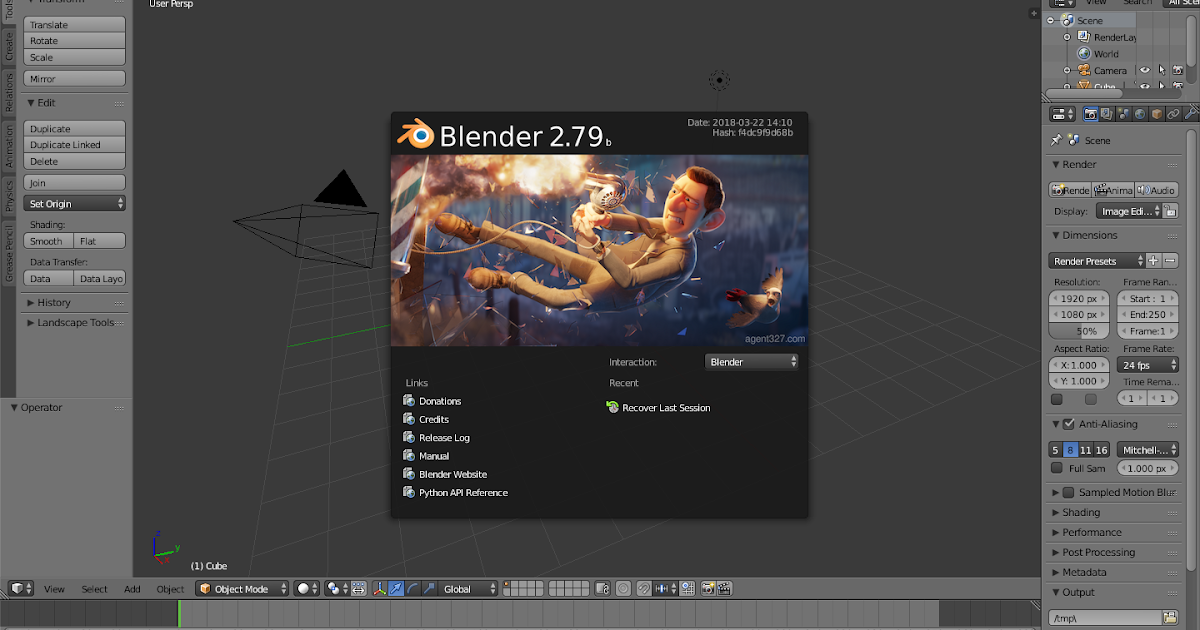Open Global transform orientation dropdown
Image resolution: width=1200 pixels, height=630 pixels.
click(468, 589)
